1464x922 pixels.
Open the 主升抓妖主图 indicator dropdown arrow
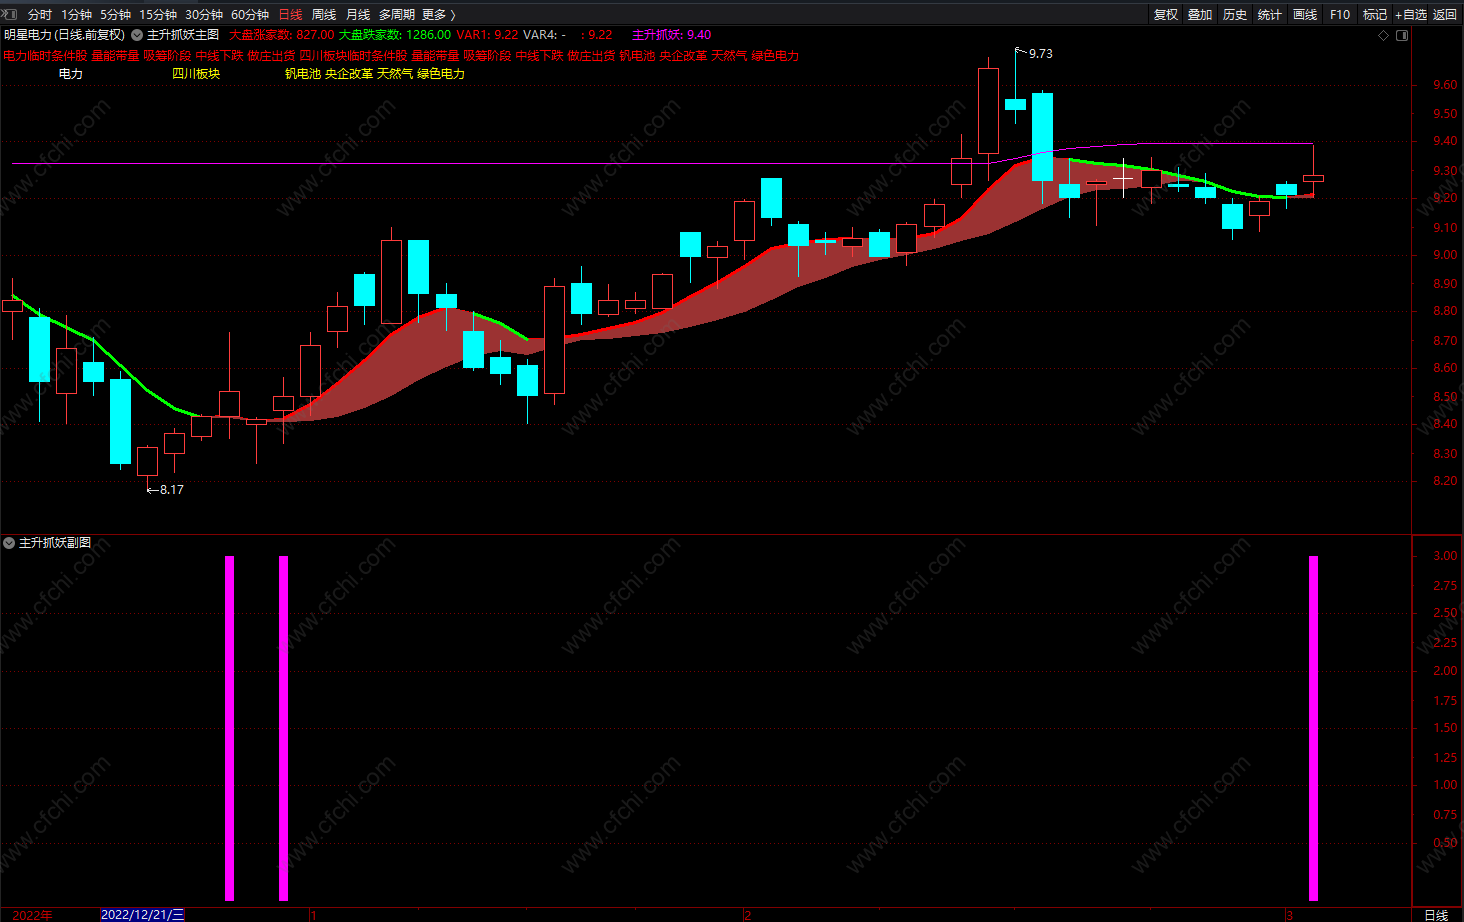click(137, 35)
